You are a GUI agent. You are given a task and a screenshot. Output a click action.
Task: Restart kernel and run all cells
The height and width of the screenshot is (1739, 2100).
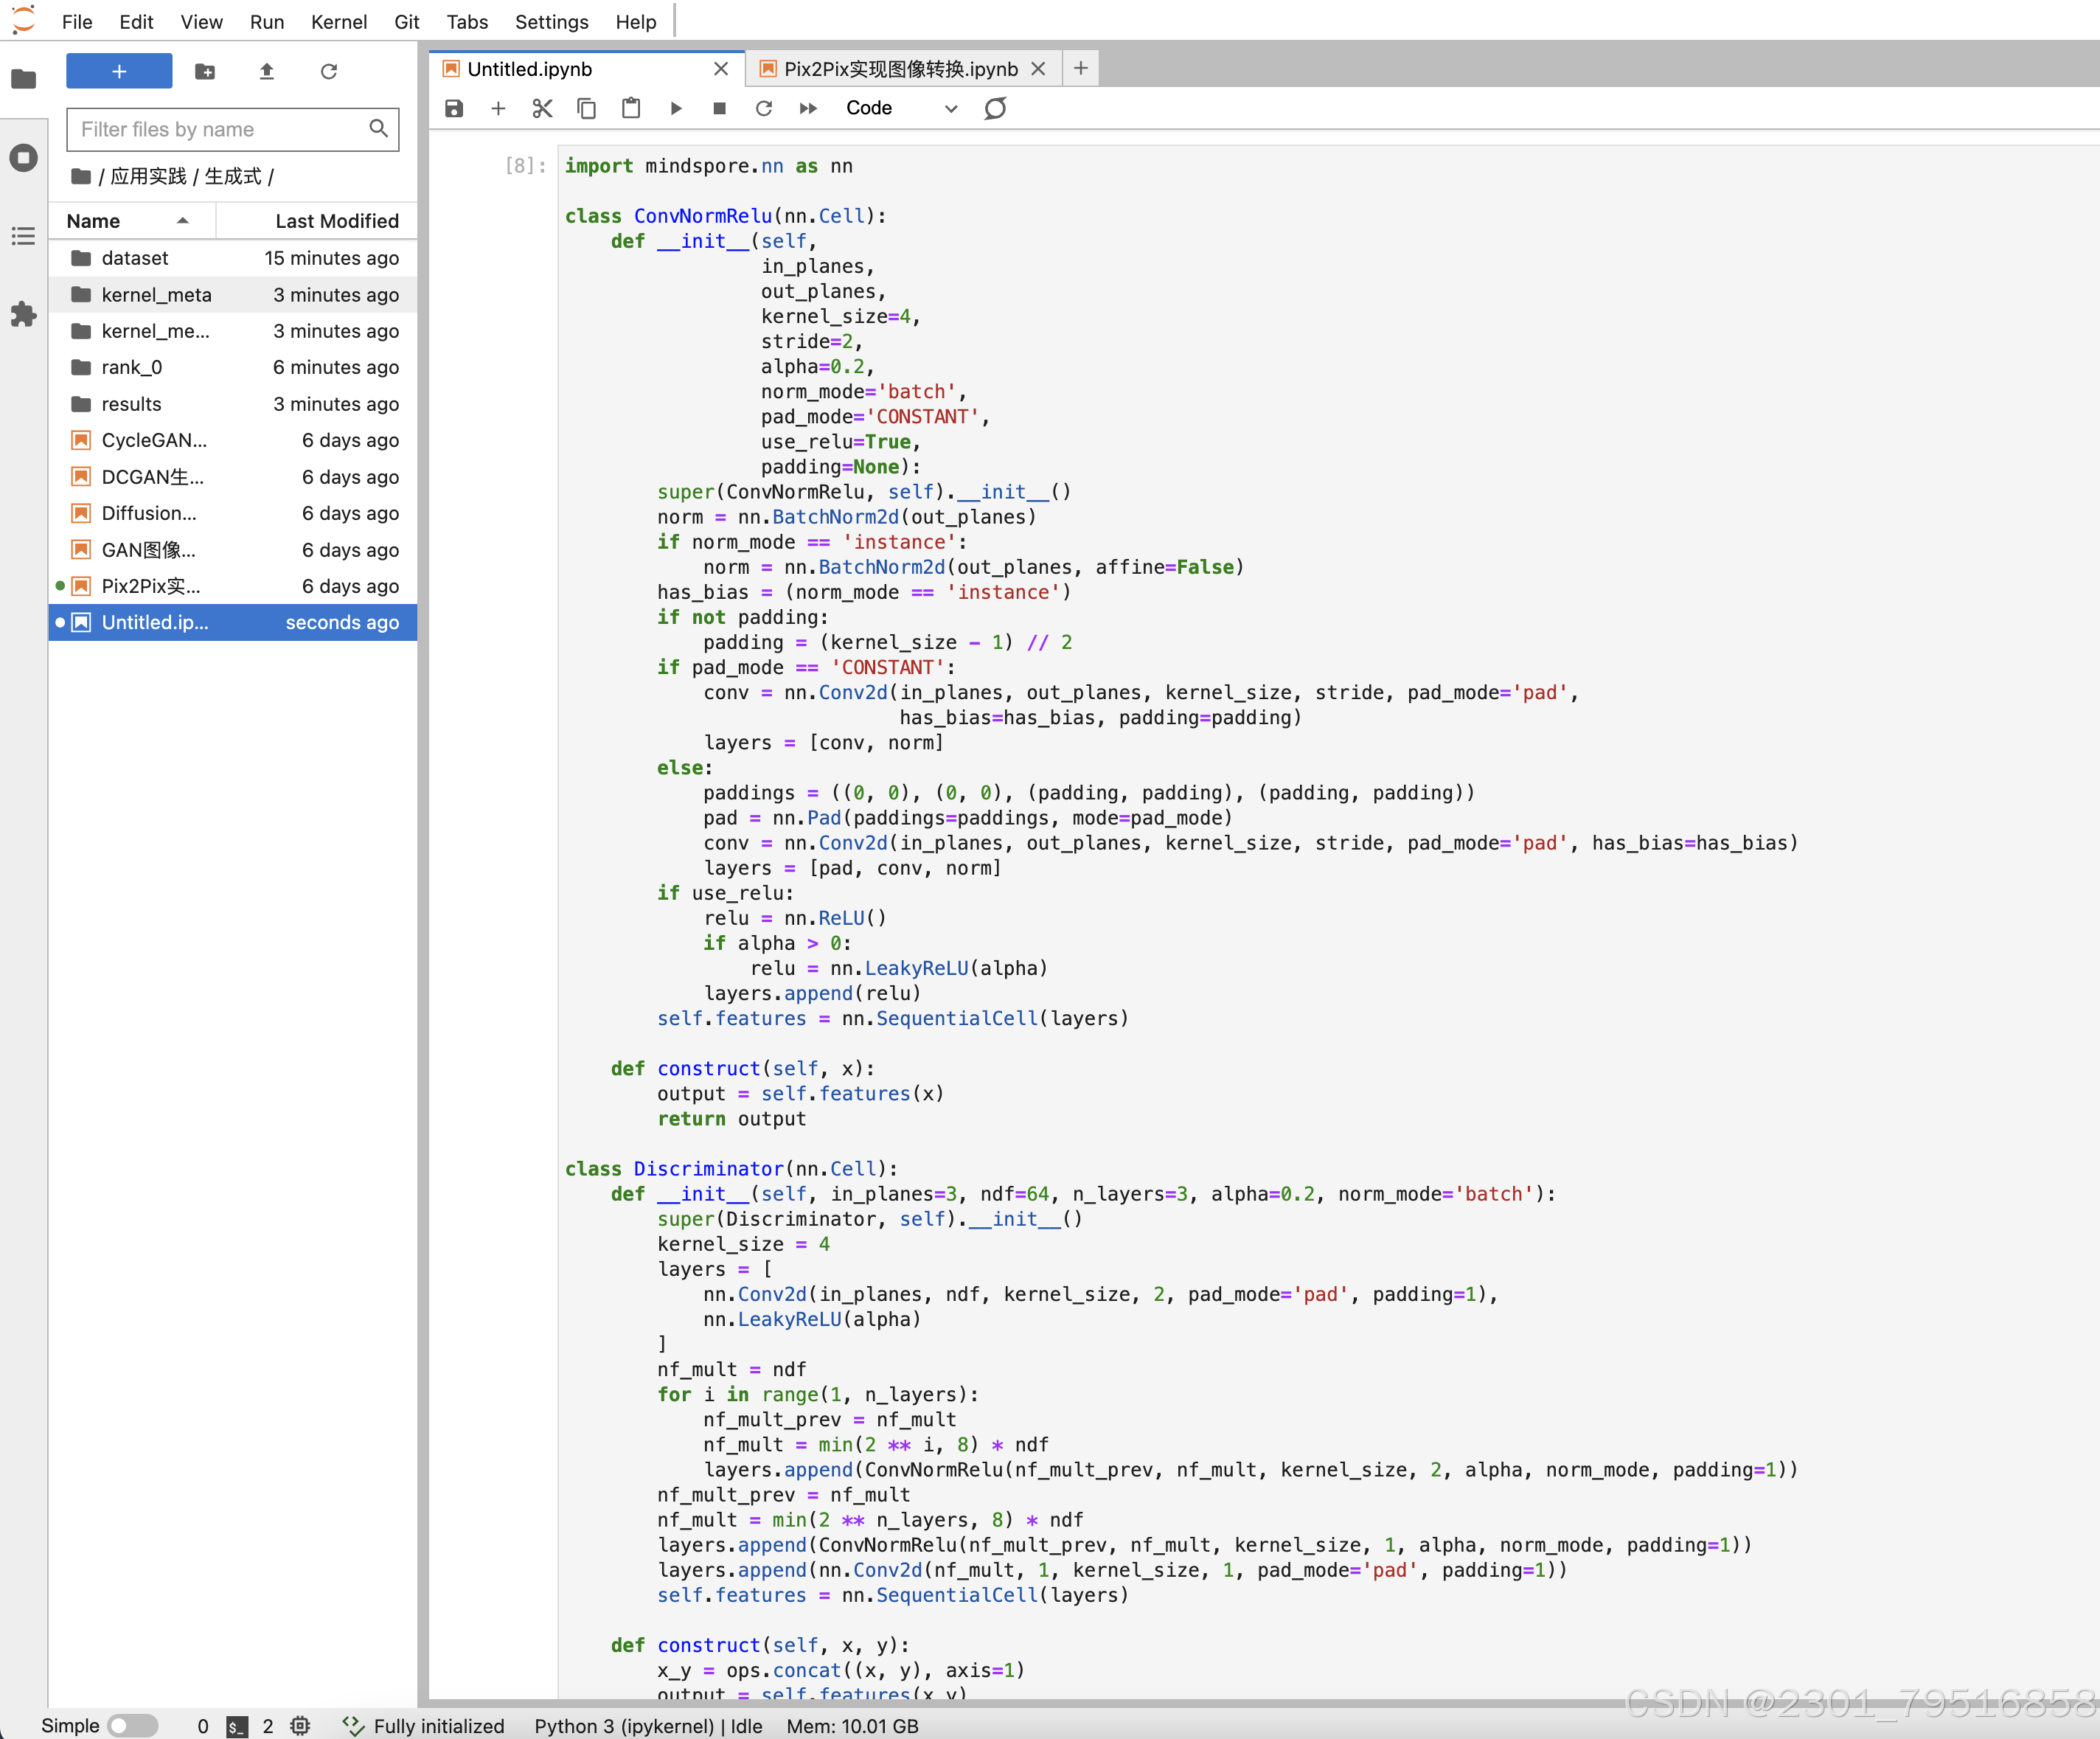[808, 108]
